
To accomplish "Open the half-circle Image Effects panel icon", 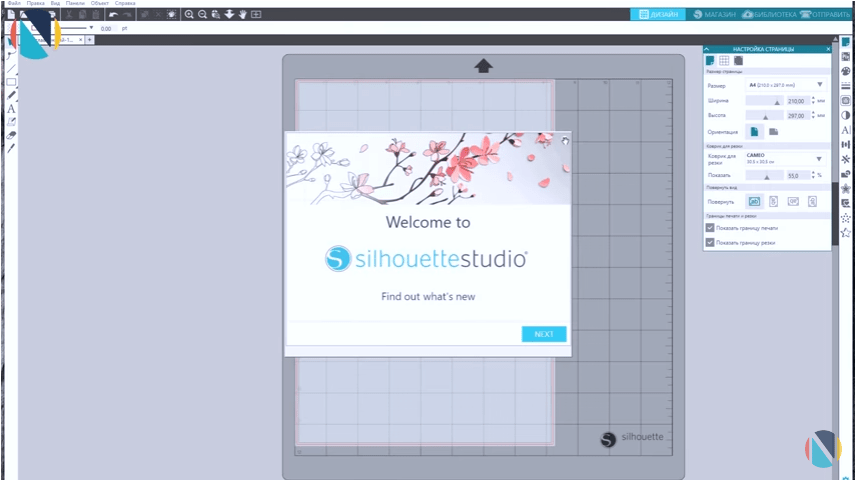I will (x=846, y=115).
